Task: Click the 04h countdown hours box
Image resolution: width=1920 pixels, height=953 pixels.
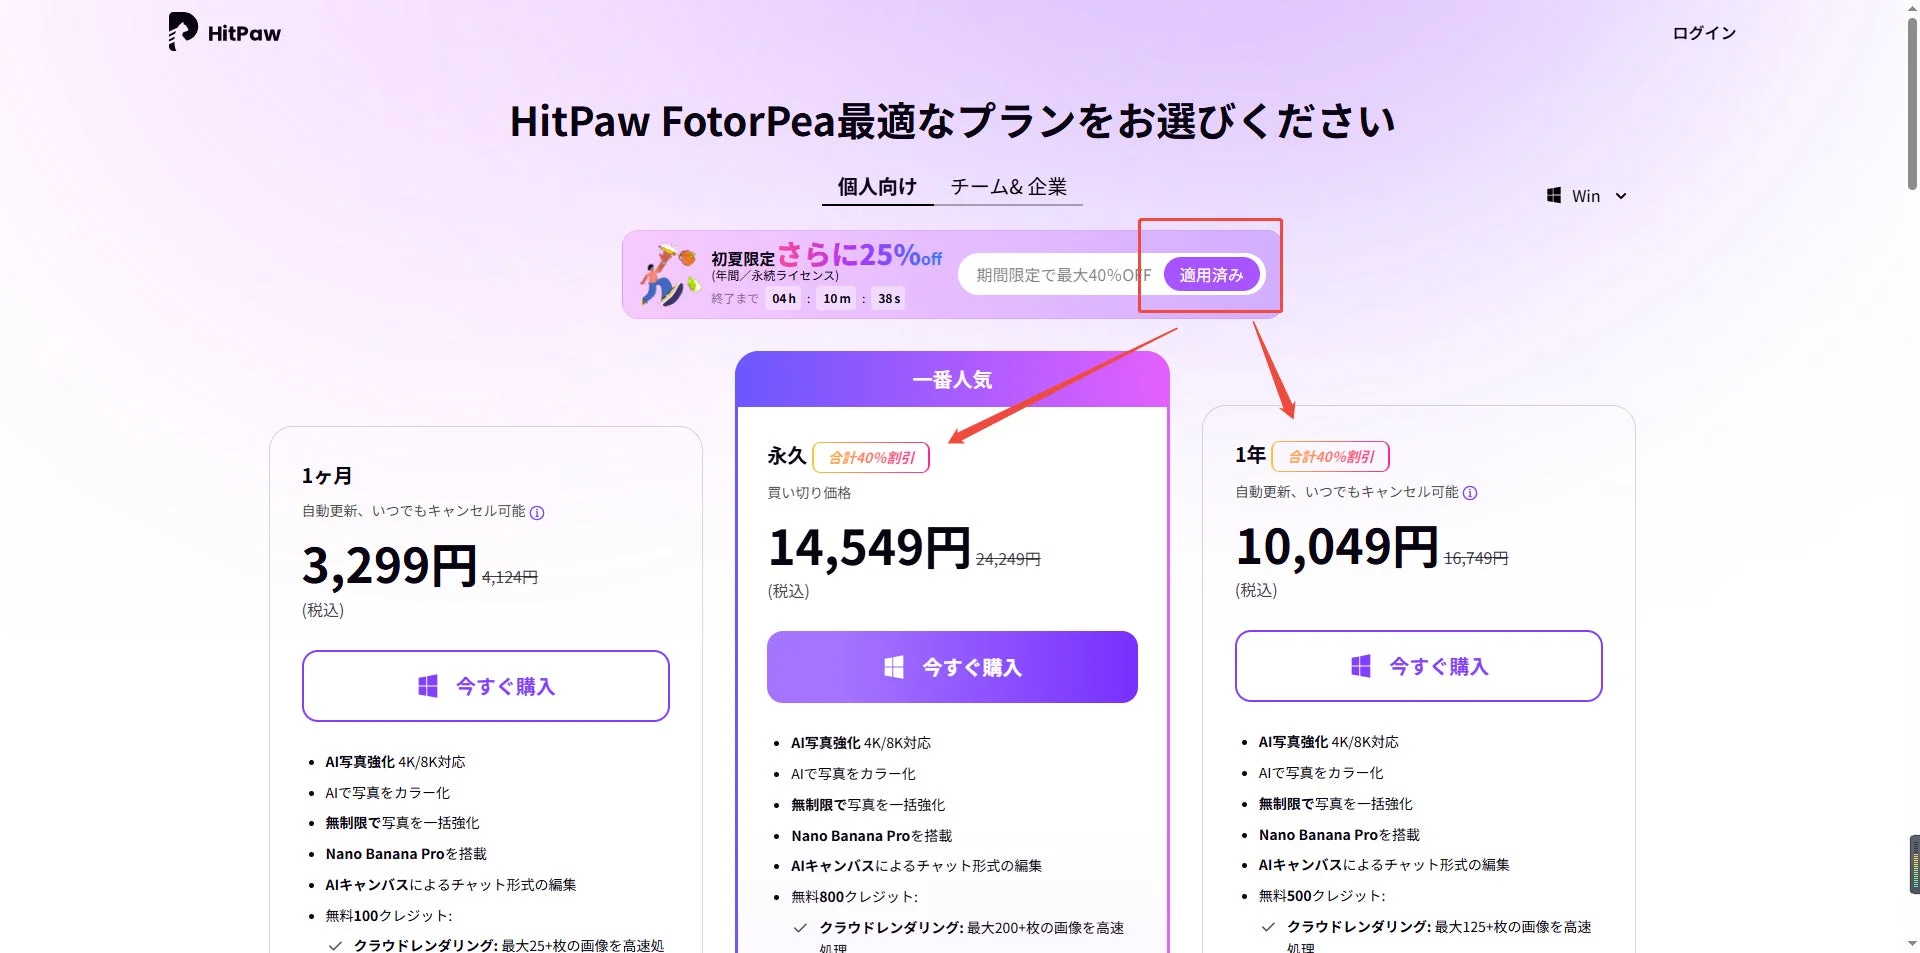Action: pyautogui.click(x=784, y=298)
